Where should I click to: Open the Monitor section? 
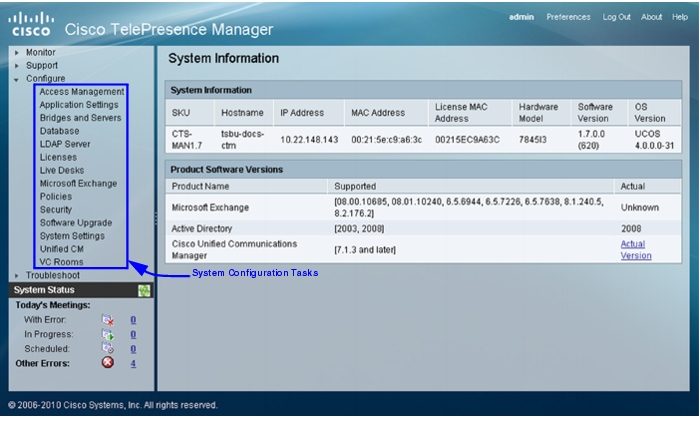click(x=41, y=52)
